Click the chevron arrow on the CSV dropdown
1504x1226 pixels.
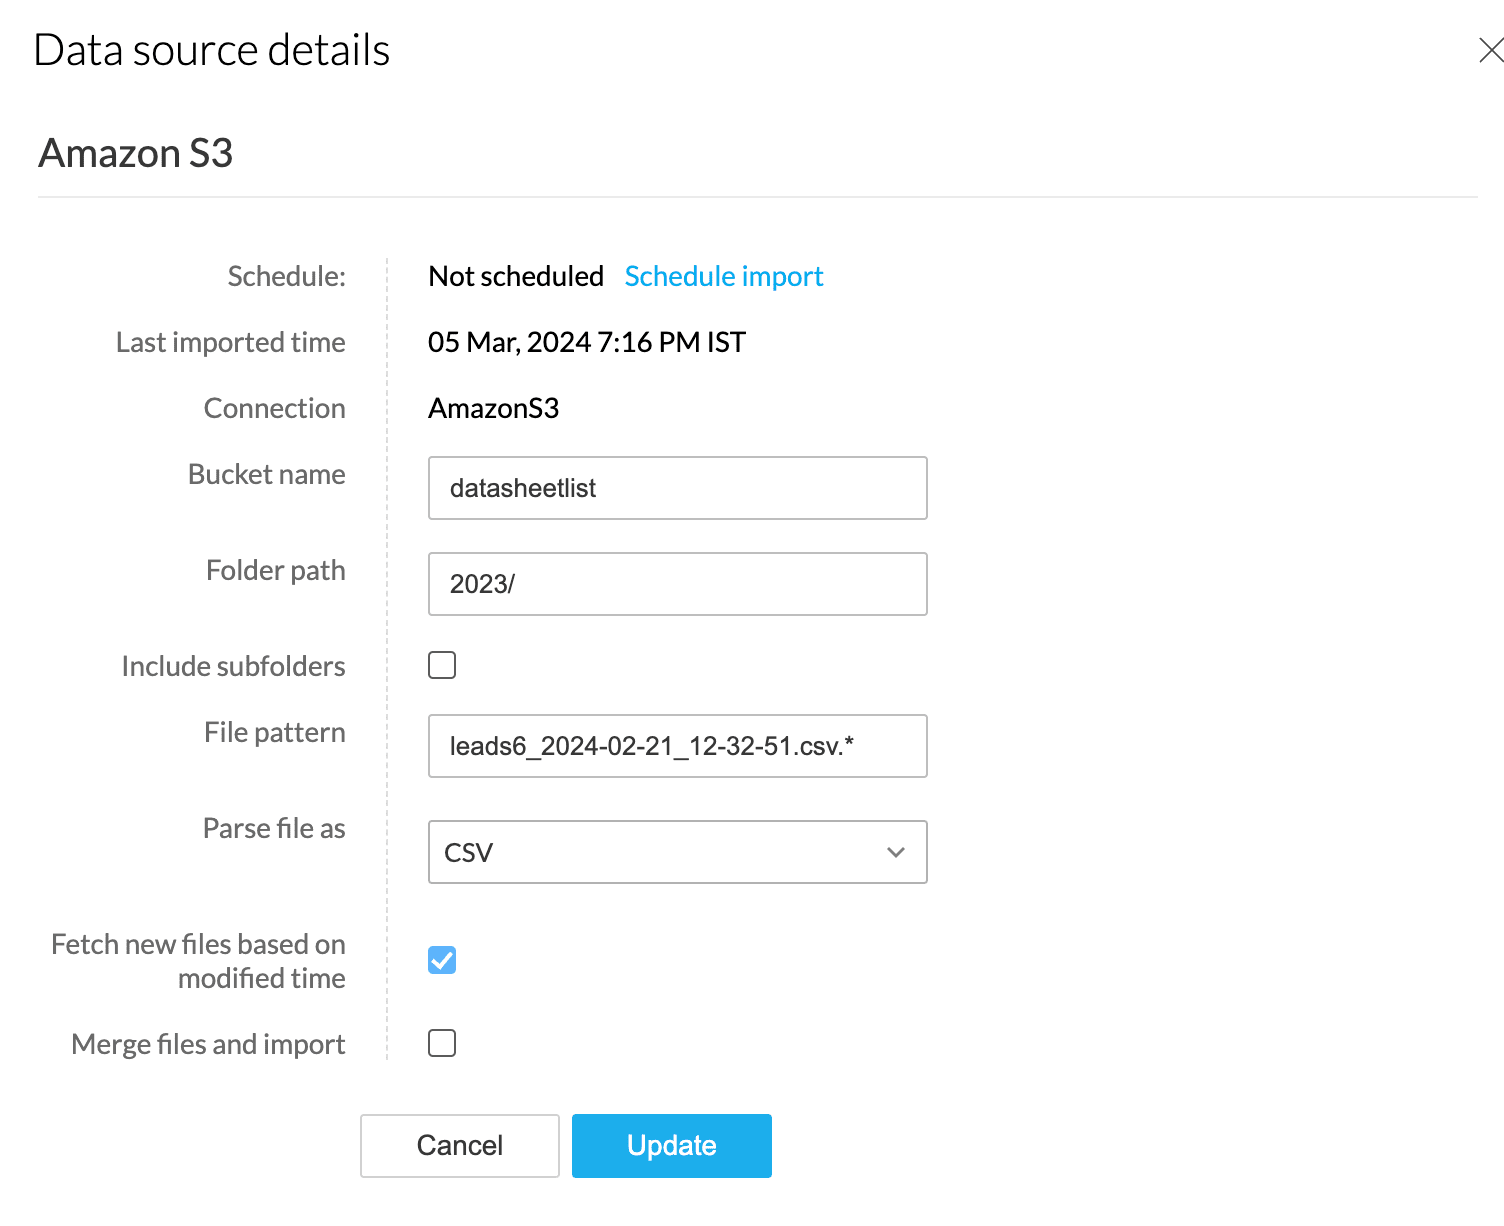895,853
